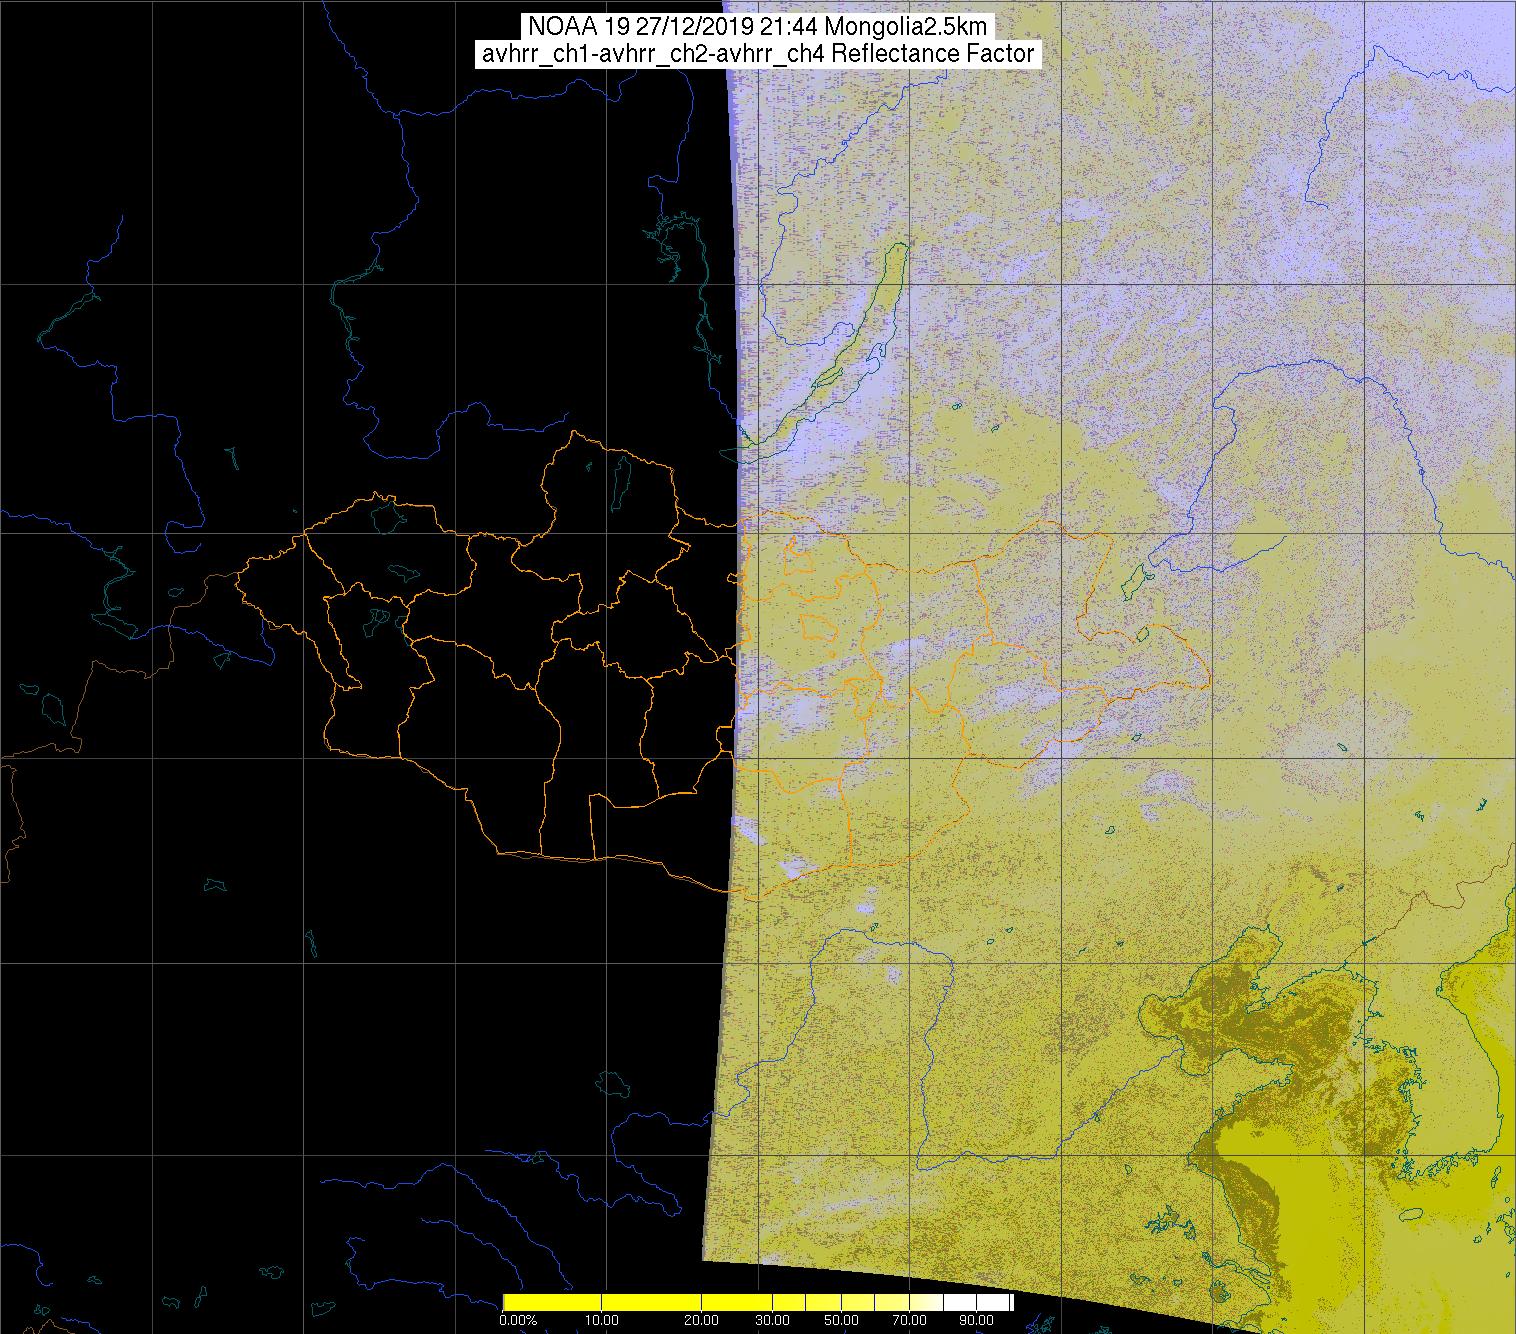This screenshot has width=1516, height=1334.
Task: Click the 'avhrr_ch1-avhrr_ch2-avhrr_ch4 Reflectance Factor' caption
Action: 758,54
